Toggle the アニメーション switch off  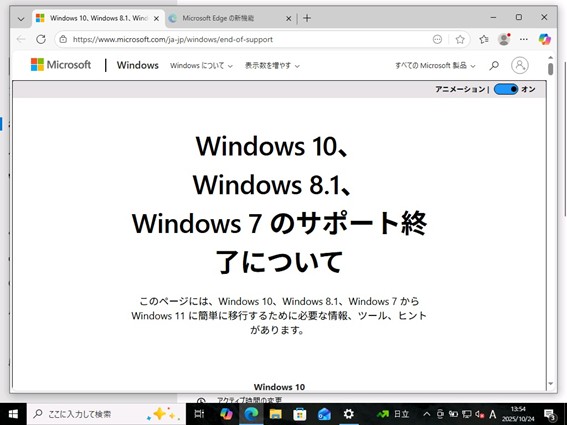tap(506, 89)
